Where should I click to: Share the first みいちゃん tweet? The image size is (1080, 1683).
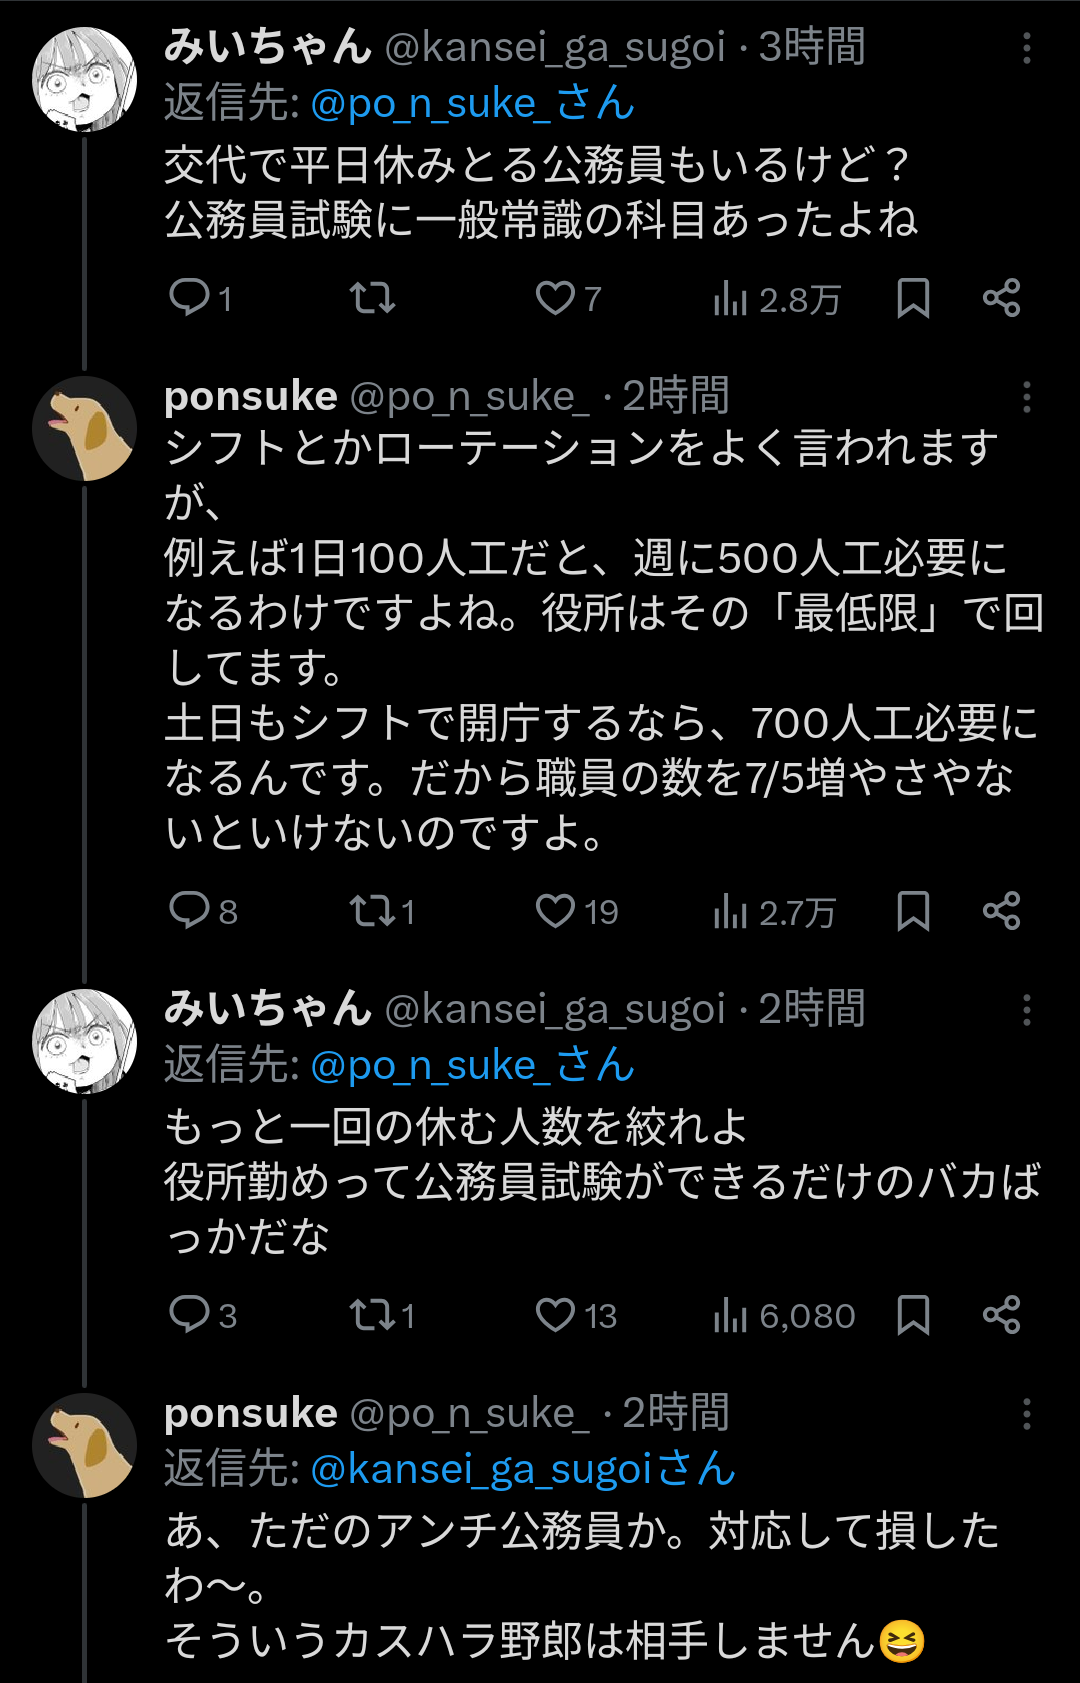1001,298
